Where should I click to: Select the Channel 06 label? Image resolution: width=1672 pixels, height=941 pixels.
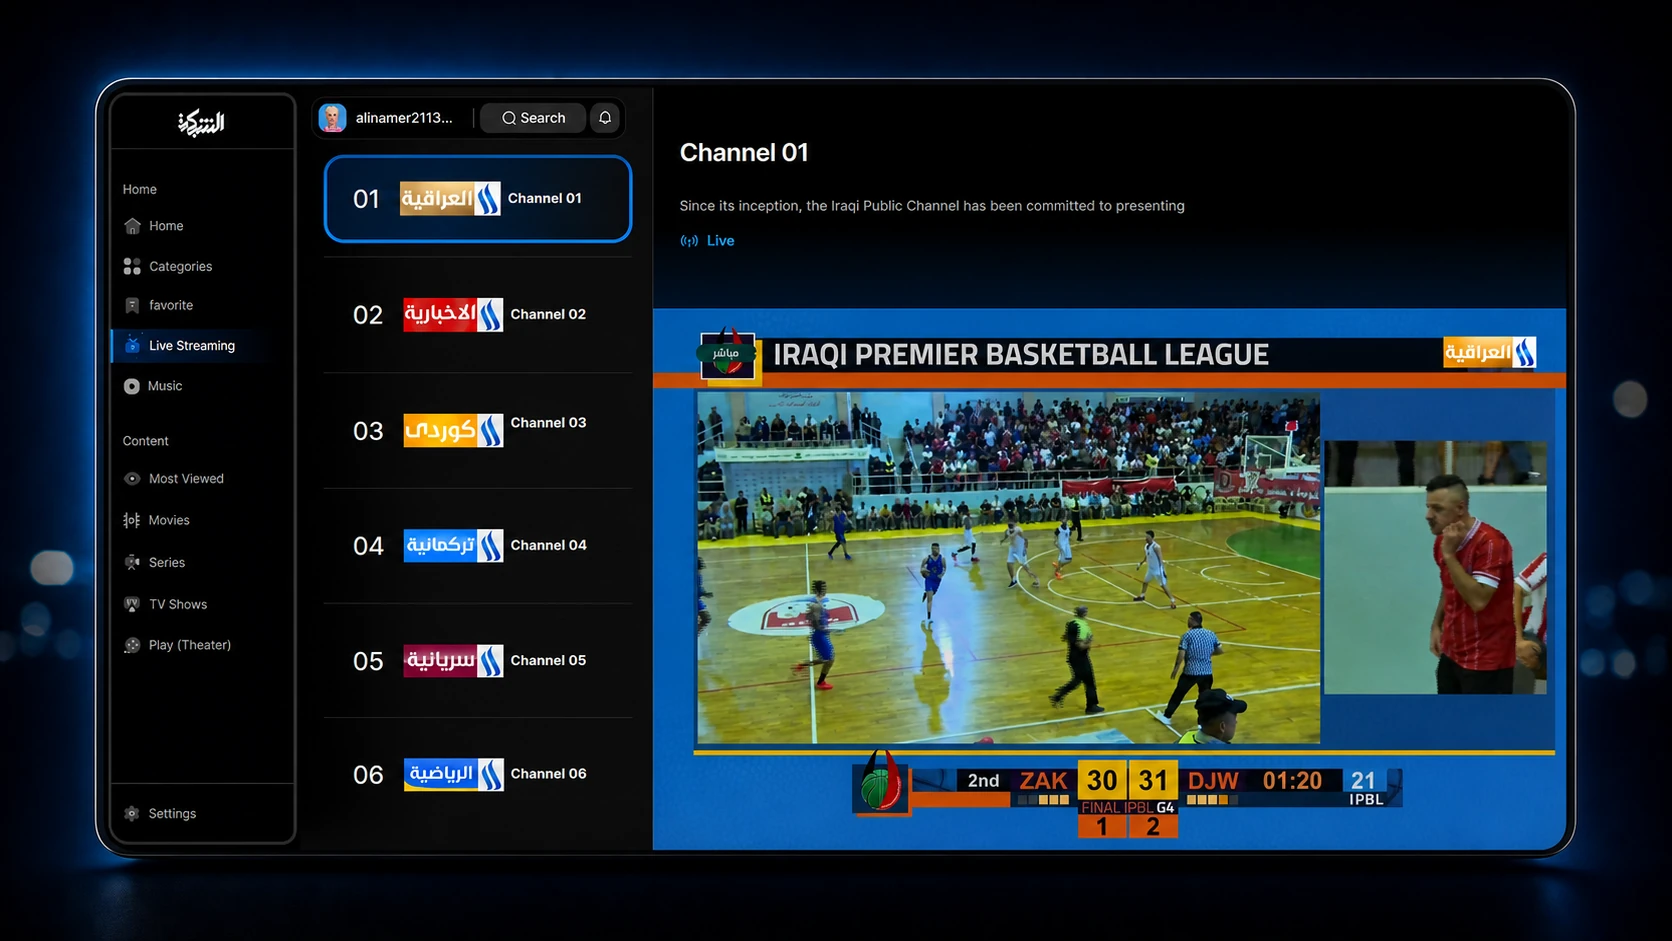(x=548, y=774)
